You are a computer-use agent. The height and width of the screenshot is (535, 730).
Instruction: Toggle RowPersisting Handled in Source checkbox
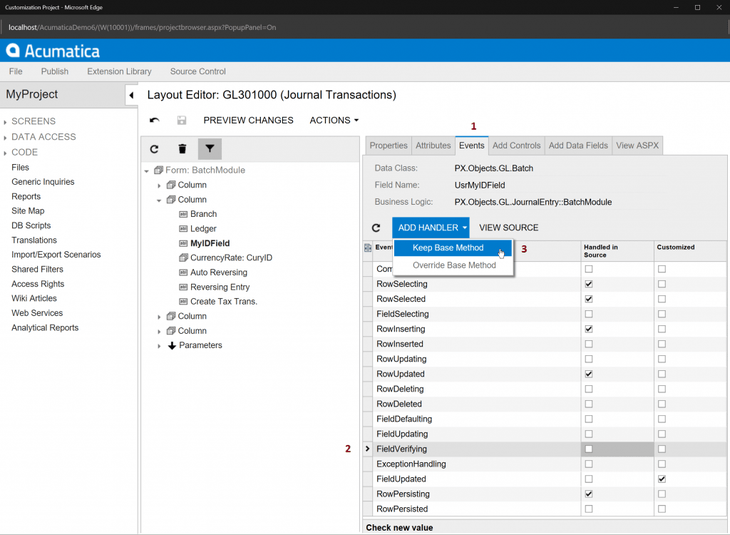[588, 494]
